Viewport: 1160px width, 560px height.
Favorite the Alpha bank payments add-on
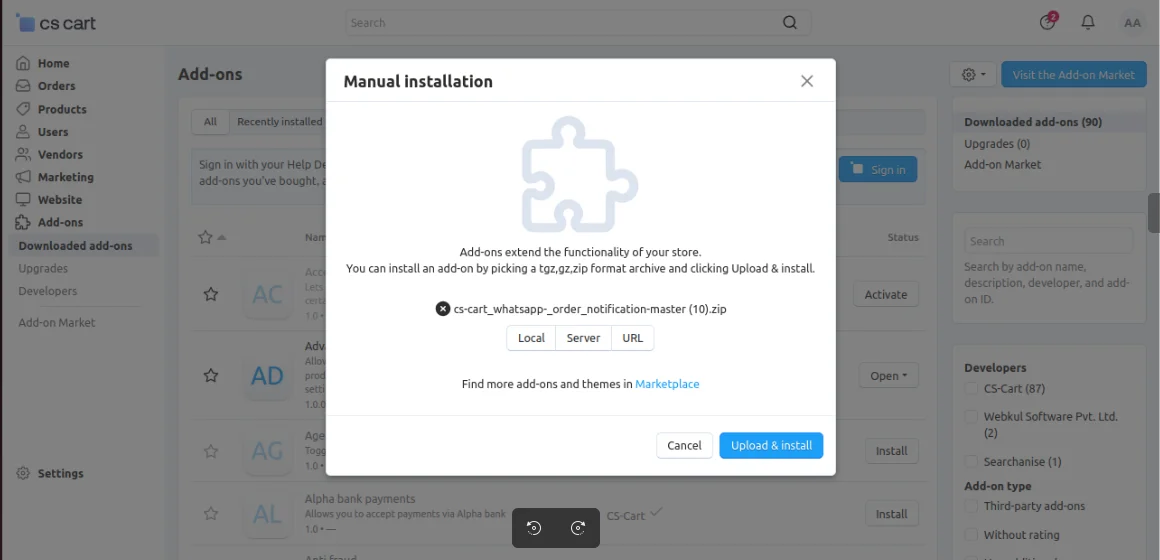pos(211,514)
